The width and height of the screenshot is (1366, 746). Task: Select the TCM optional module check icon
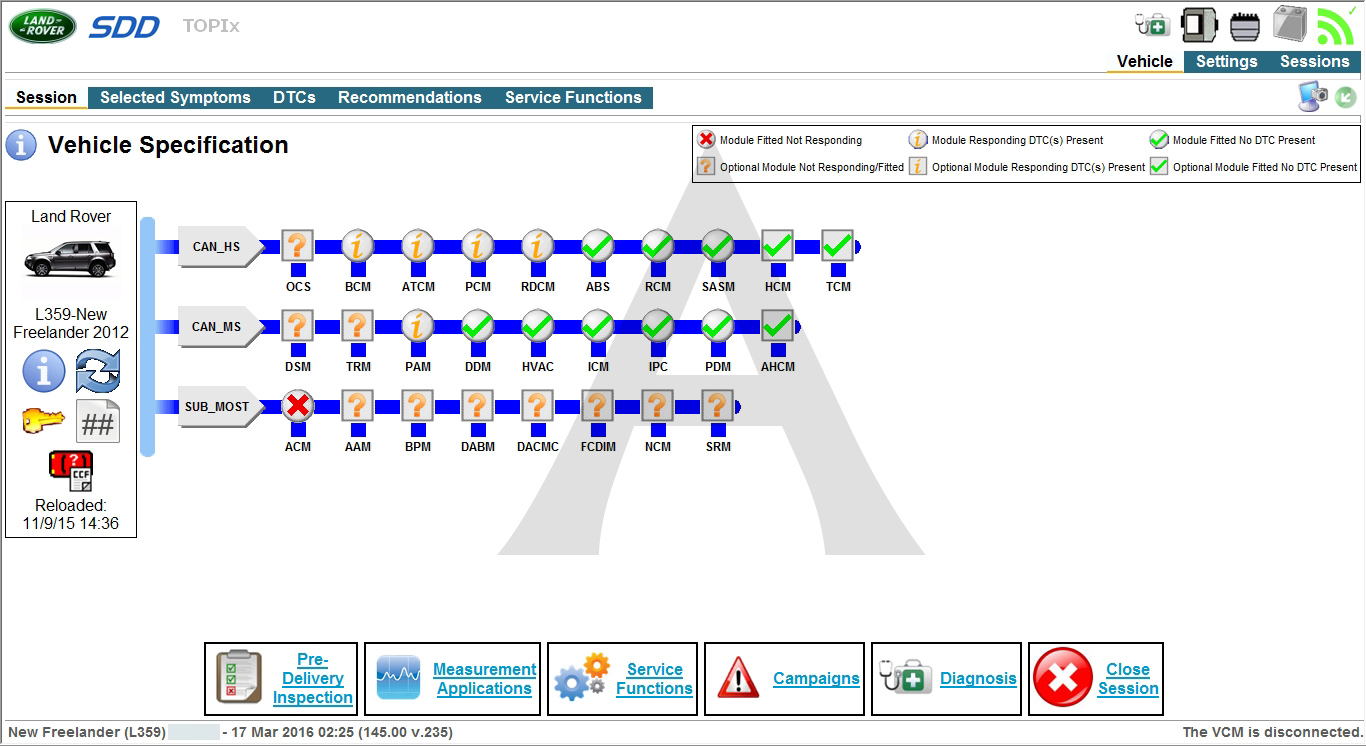pos(838,245)
